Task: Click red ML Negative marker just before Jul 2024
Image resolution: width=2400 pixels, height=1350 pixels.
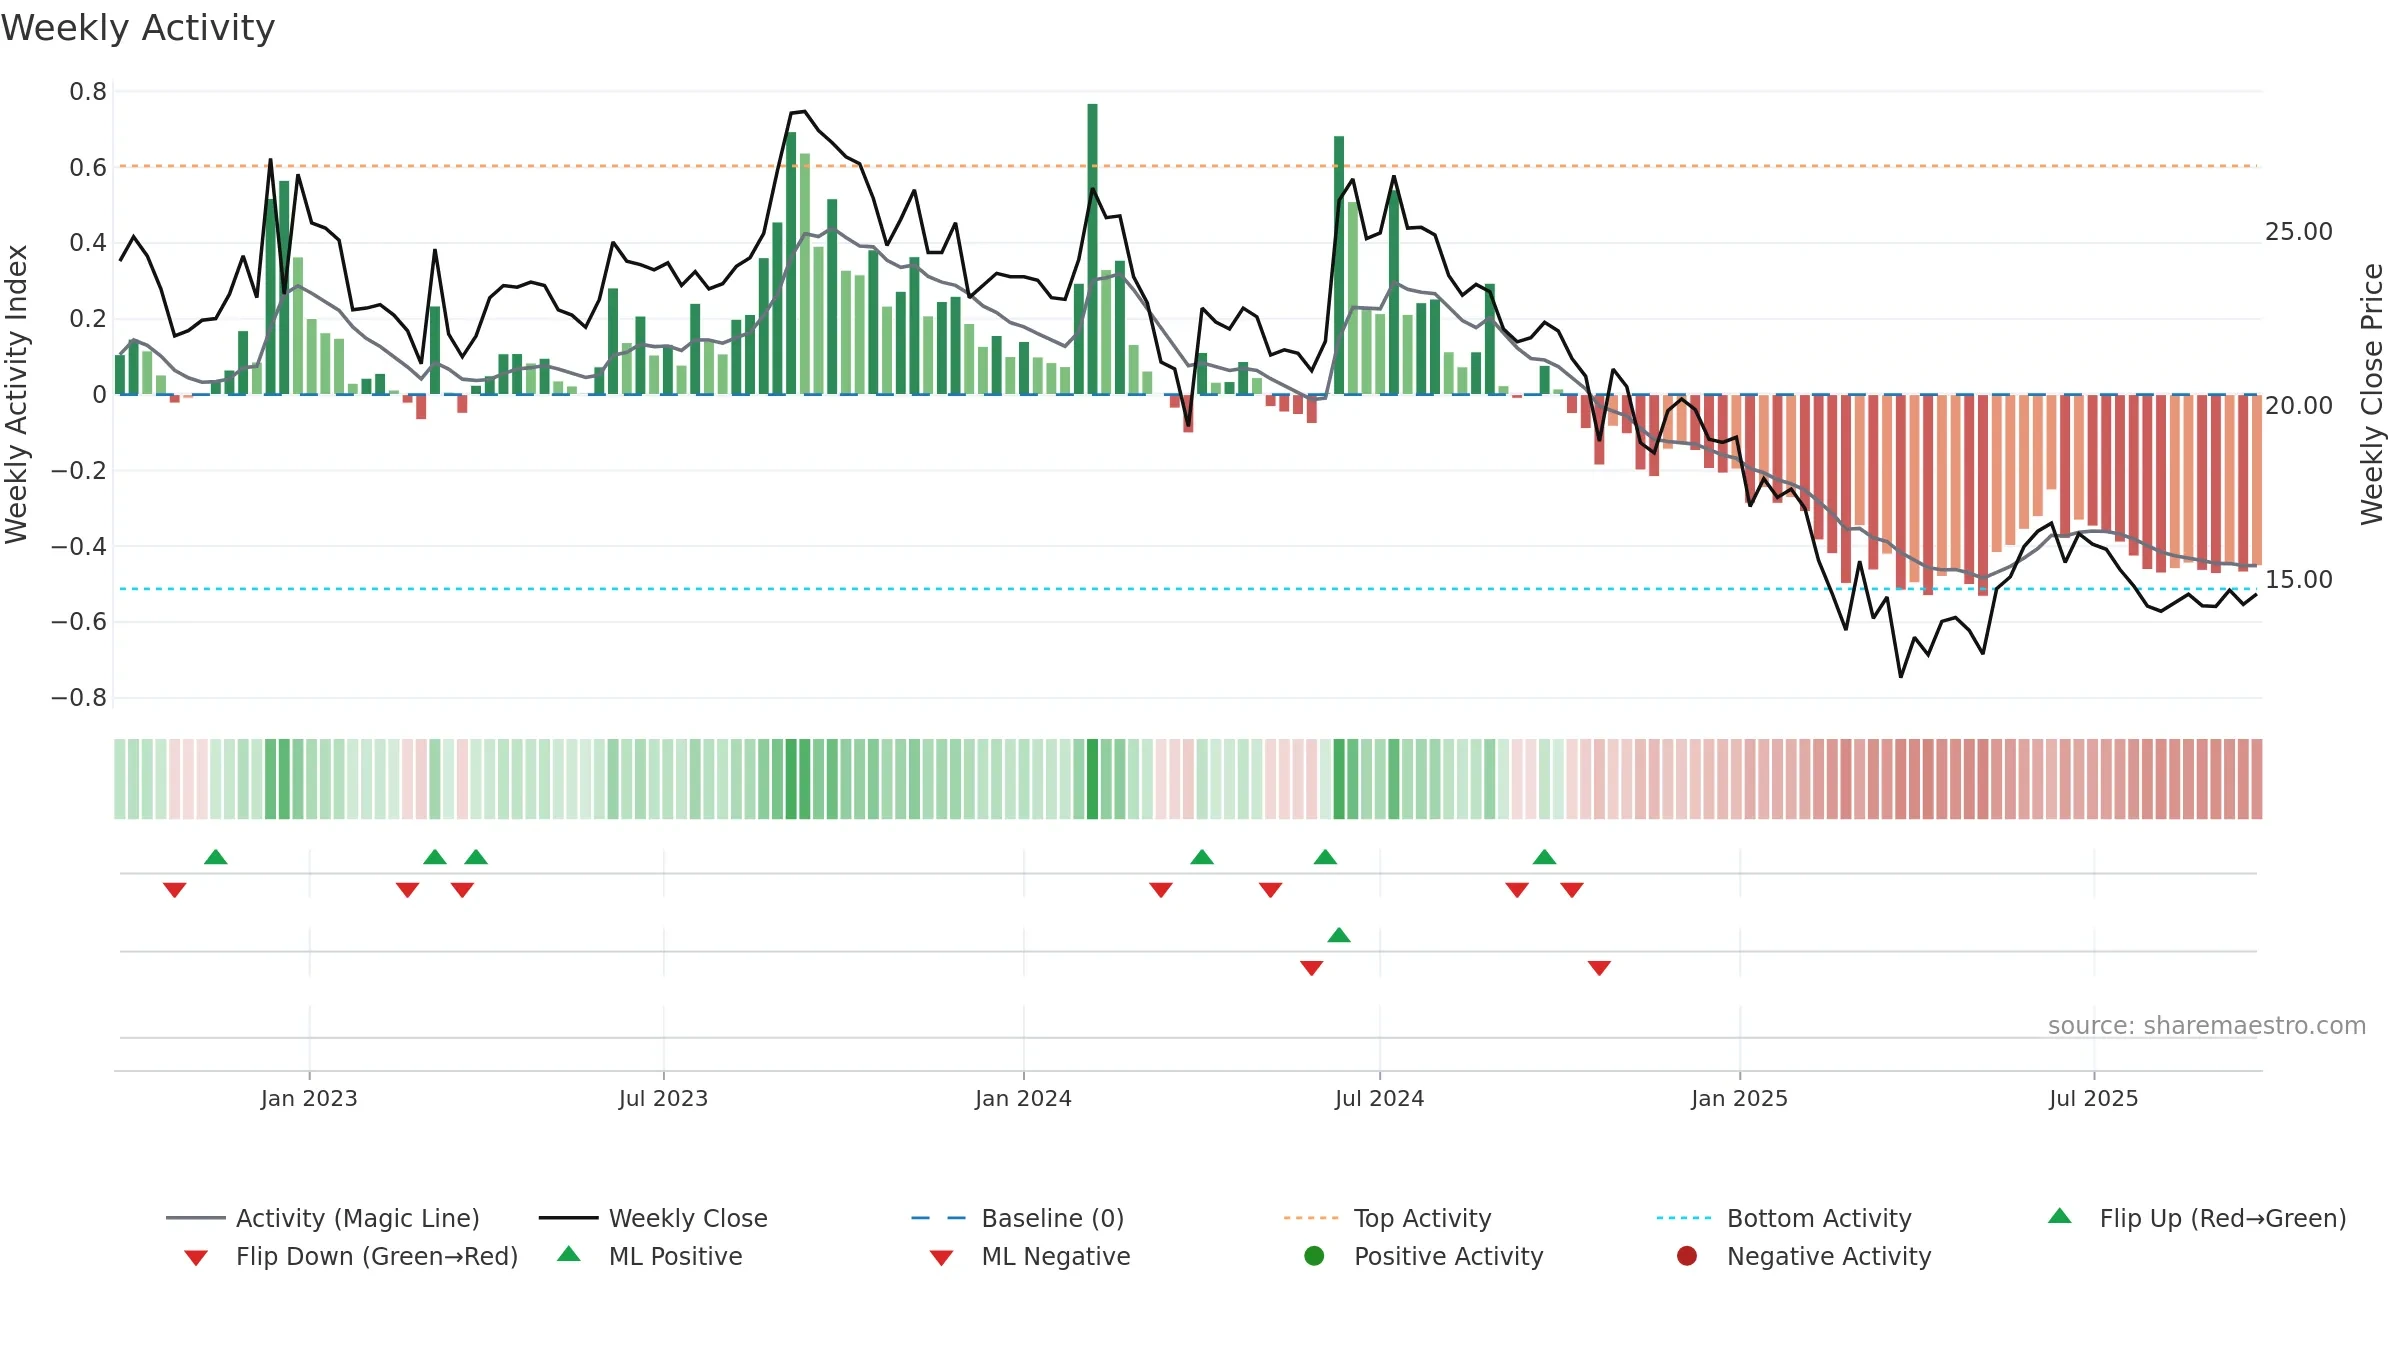Action: 1312,967
